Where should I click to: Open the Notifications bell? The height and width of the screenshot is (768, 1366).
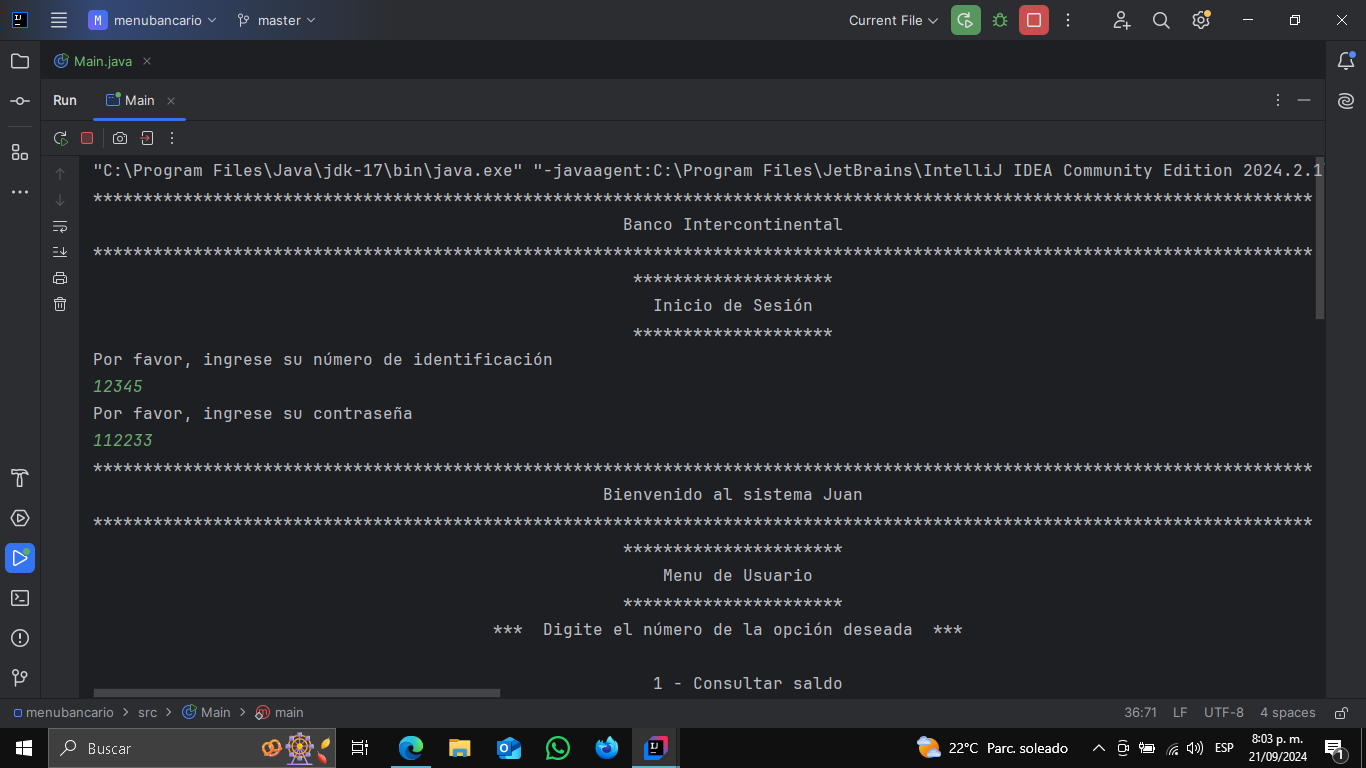1346,61
